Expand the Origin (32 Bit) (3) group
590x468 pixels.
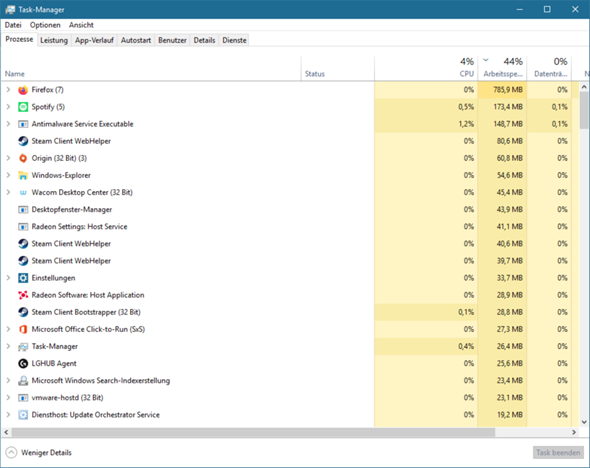click(8, 158)
